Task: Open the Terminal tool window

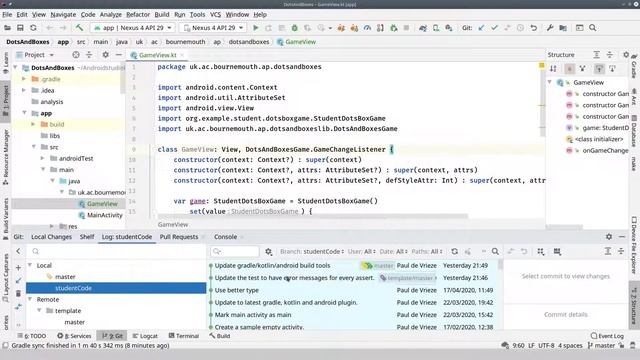Action: pyautogui.click(x=184, y=336)
